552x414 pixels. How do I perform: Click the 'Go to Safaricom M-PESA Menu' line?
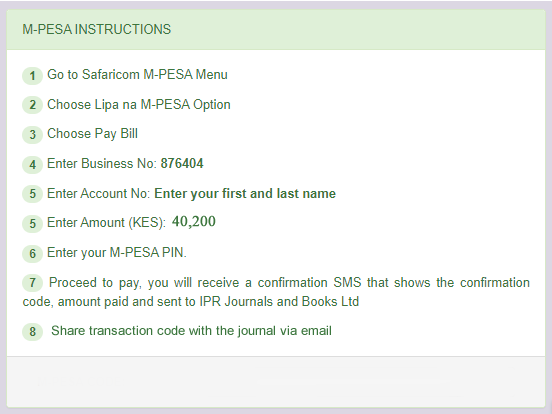click(137, 75)
